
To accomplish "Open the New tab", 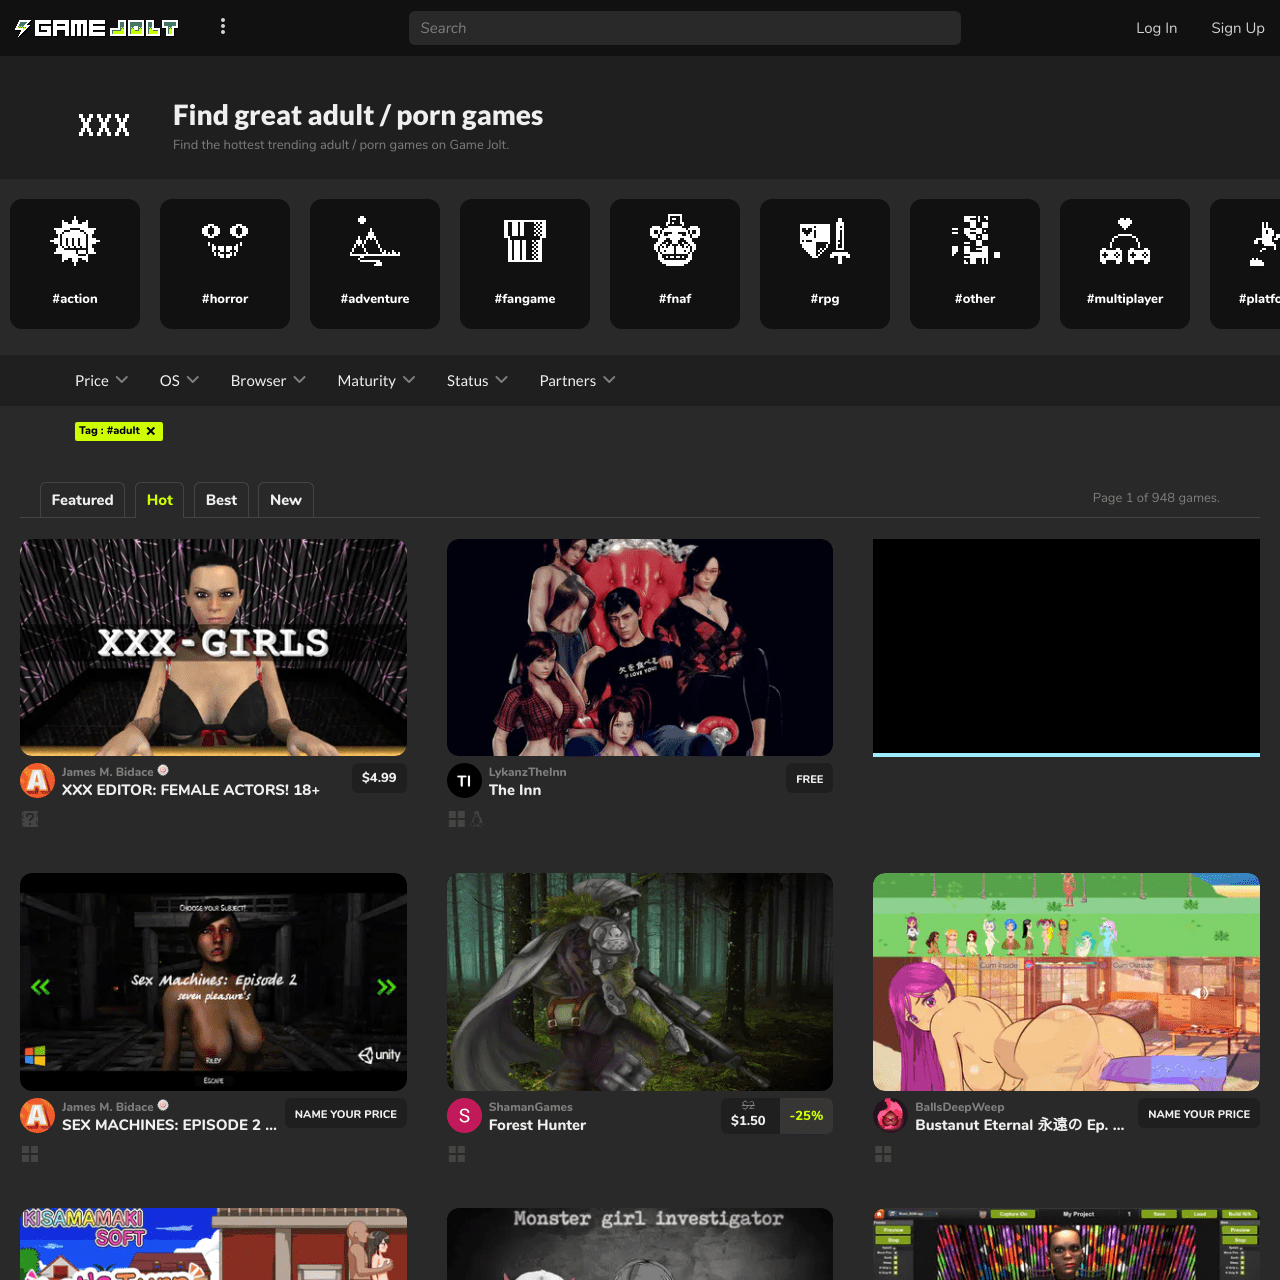I will (286, 500).
